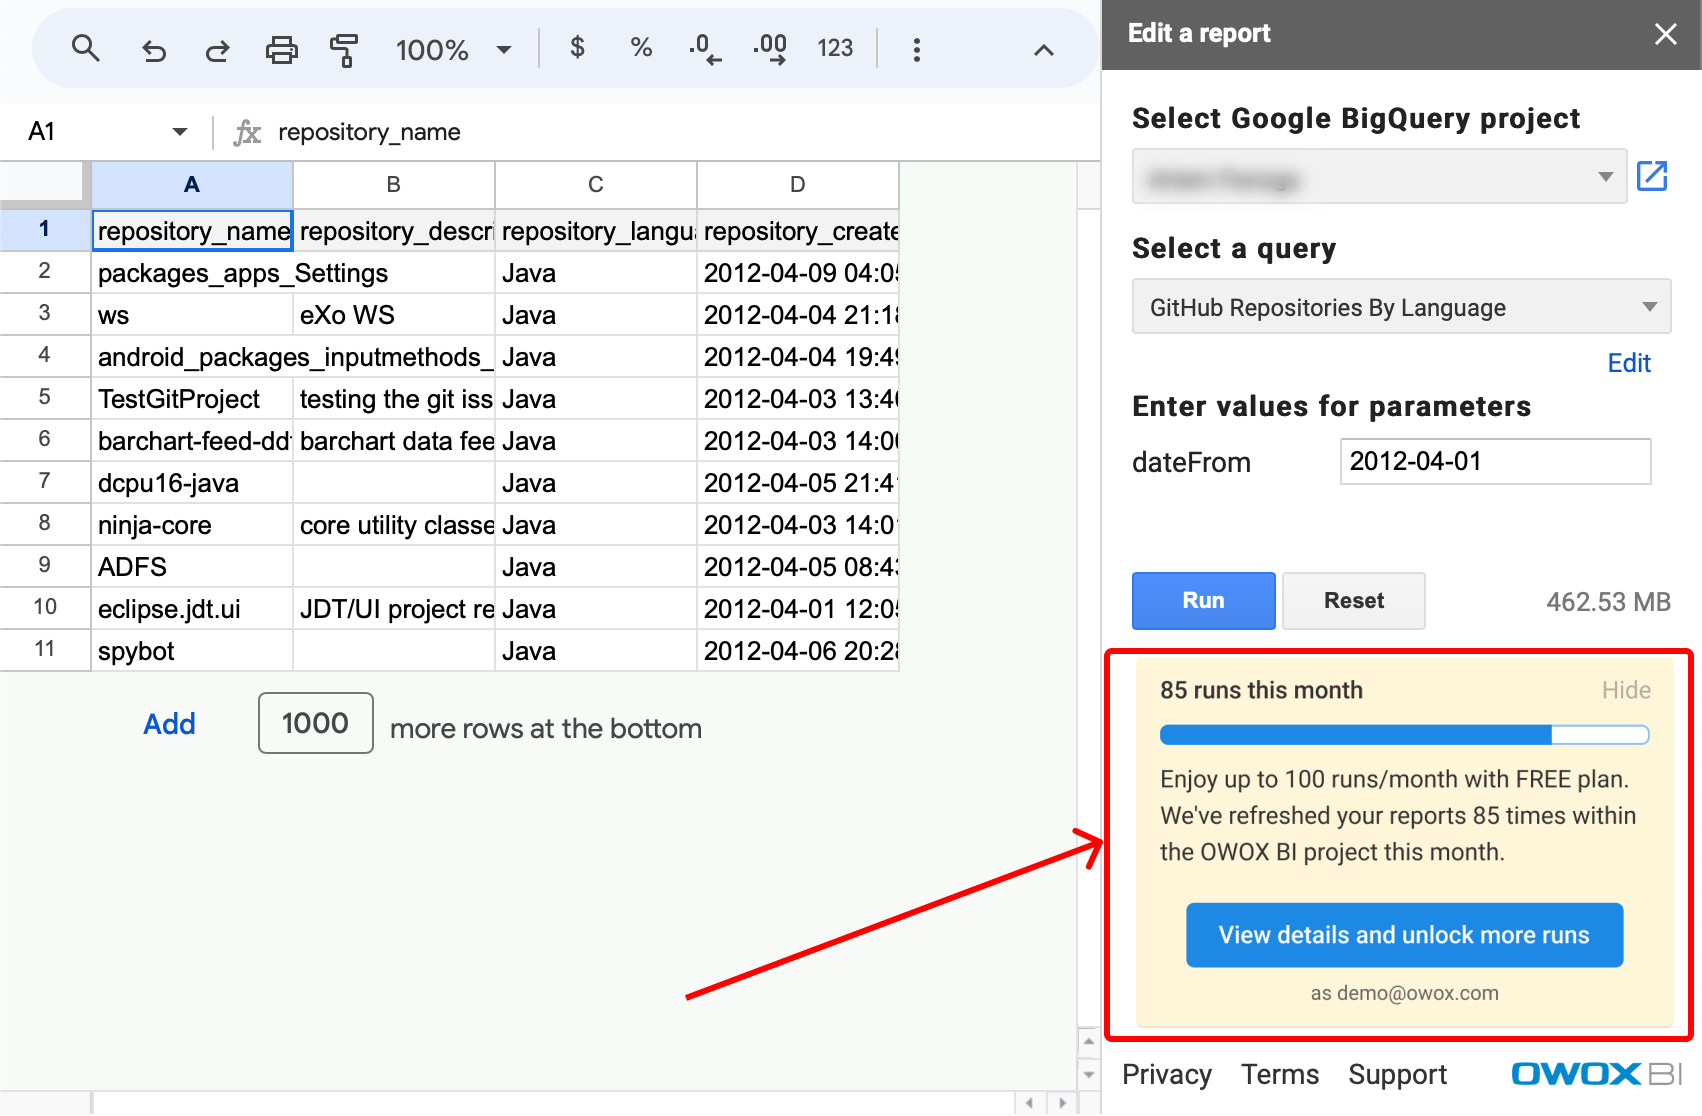The height and width of the screenshot is (1116, 1702).
Task: Select column D header
Action: click(798, 184)
